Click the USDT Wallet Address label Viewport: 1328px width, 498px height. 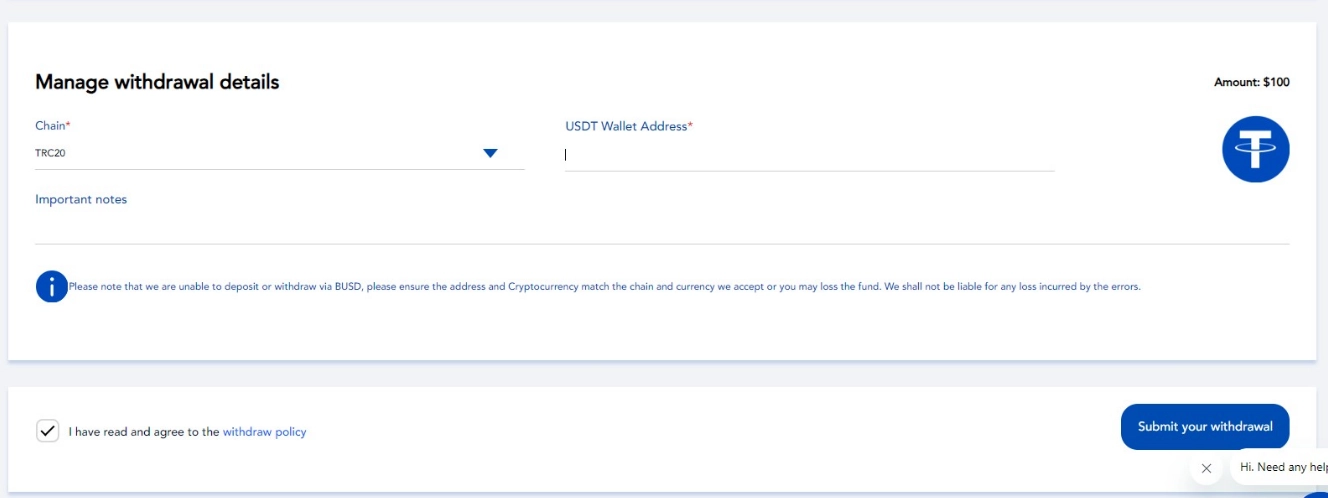click(x=626, y=126)
